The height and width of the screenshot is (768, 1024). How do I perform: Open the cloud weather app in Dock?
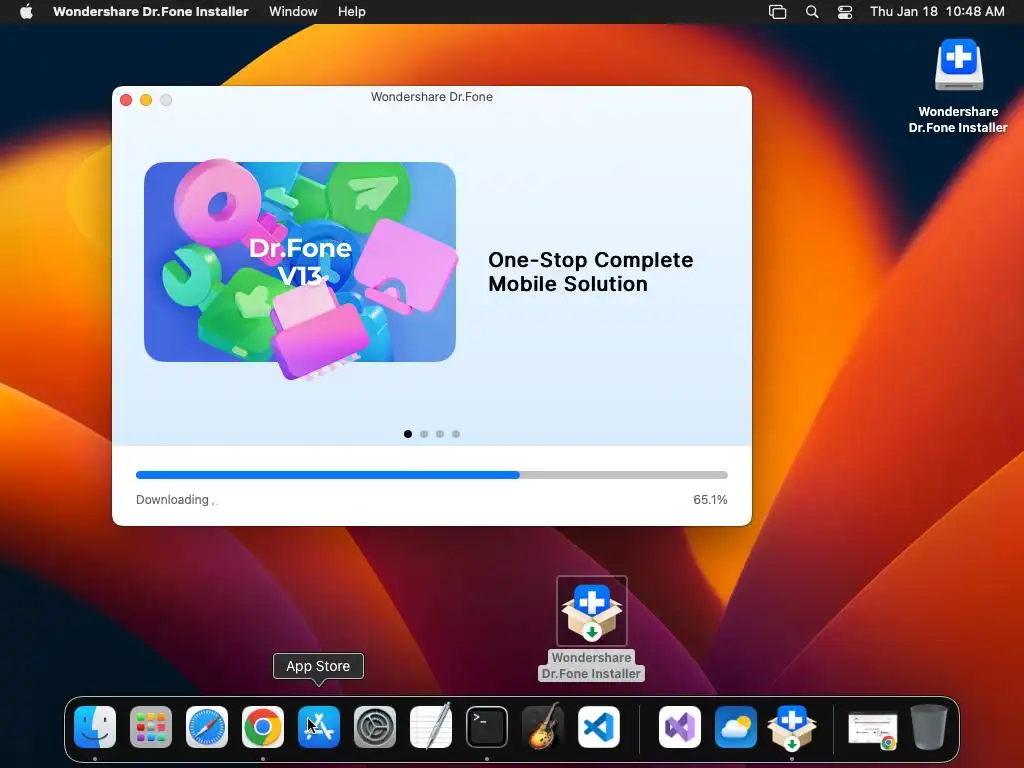coord(736,727)
